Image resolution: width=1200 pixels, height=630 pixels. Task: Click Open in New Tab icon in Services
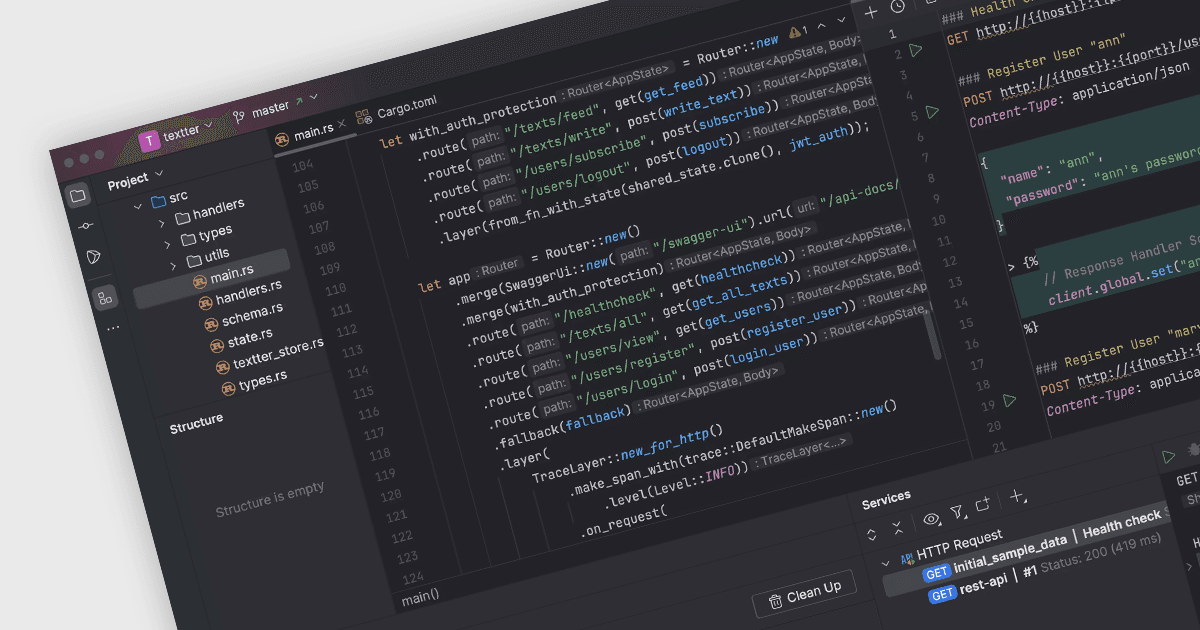[984, 505]
